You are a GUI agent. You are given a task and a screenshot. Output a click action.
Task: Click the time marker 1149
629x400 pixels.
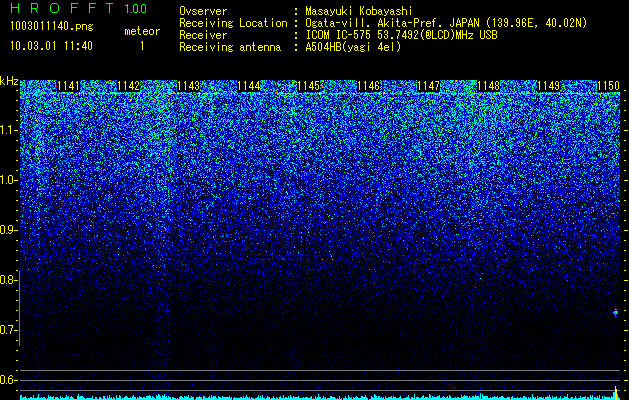548,85
